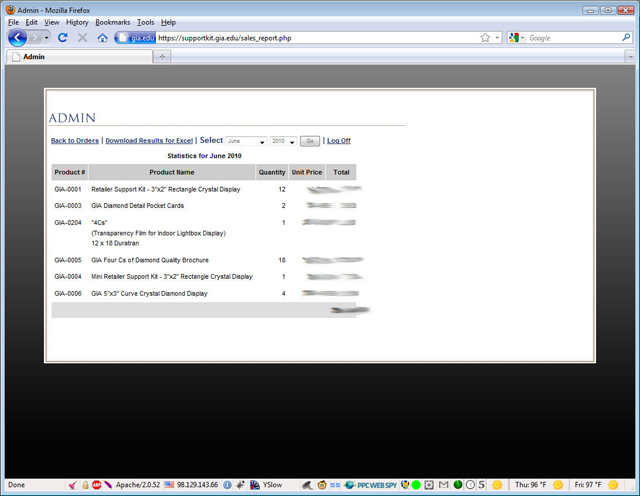Click the padlock security icon in status bar
Image resolution: width=640 pixels, height=496 pixels.
click(85, 485)
